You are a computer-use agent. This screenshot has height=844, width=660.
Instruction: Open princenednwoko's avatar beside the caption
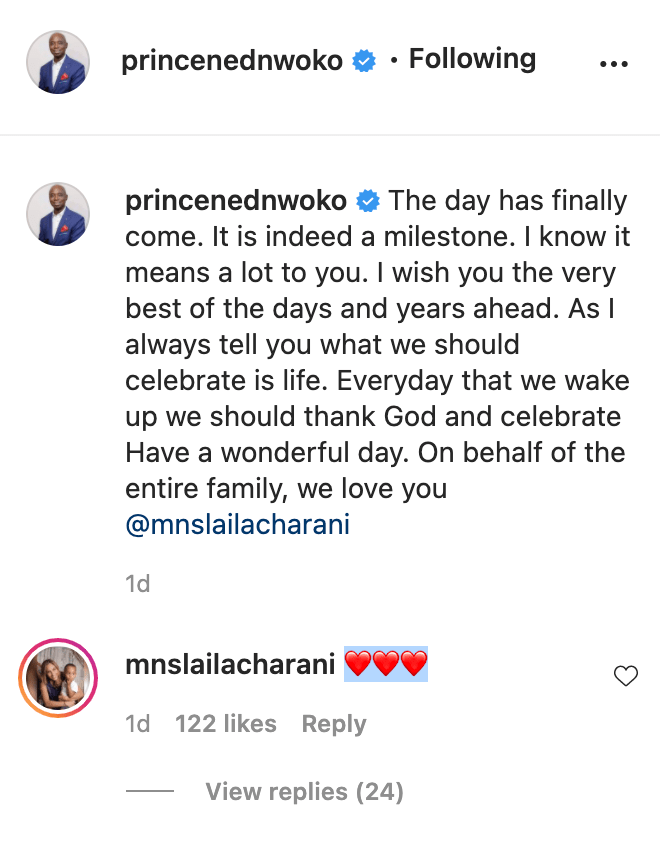(57, 215)
